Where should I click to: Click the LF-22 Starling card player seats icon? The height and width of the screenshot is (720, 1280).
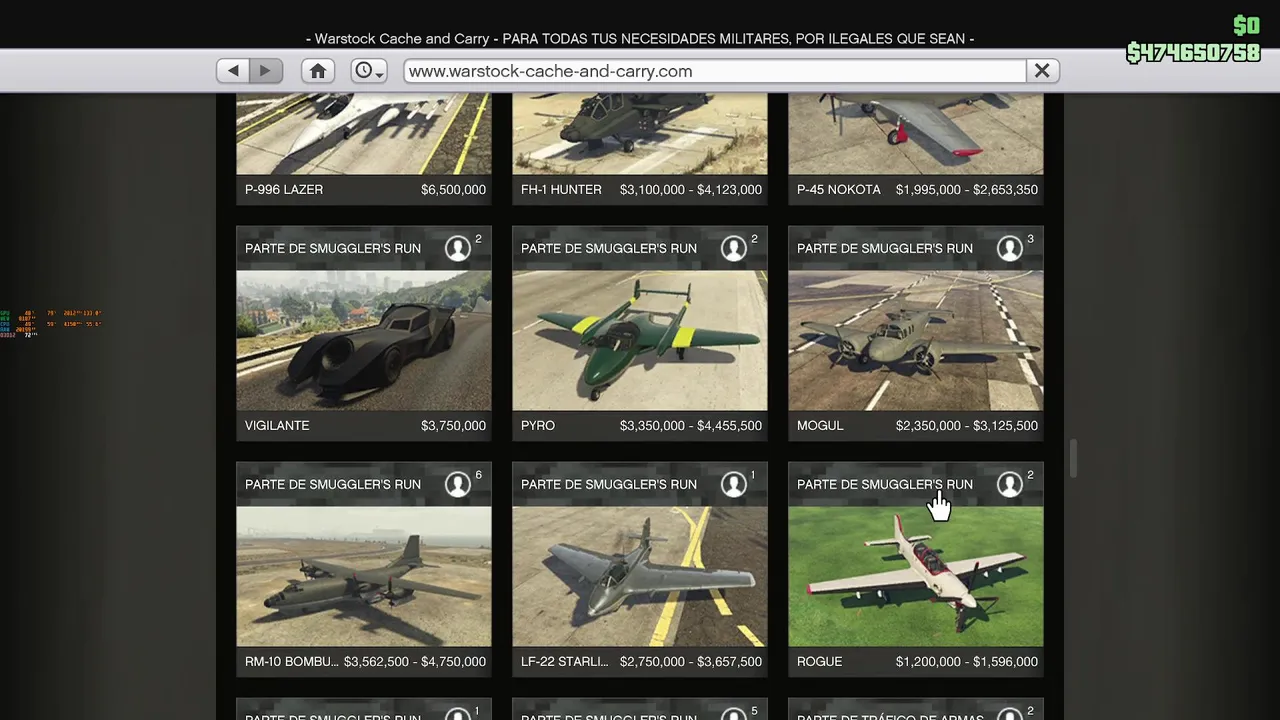734,484
